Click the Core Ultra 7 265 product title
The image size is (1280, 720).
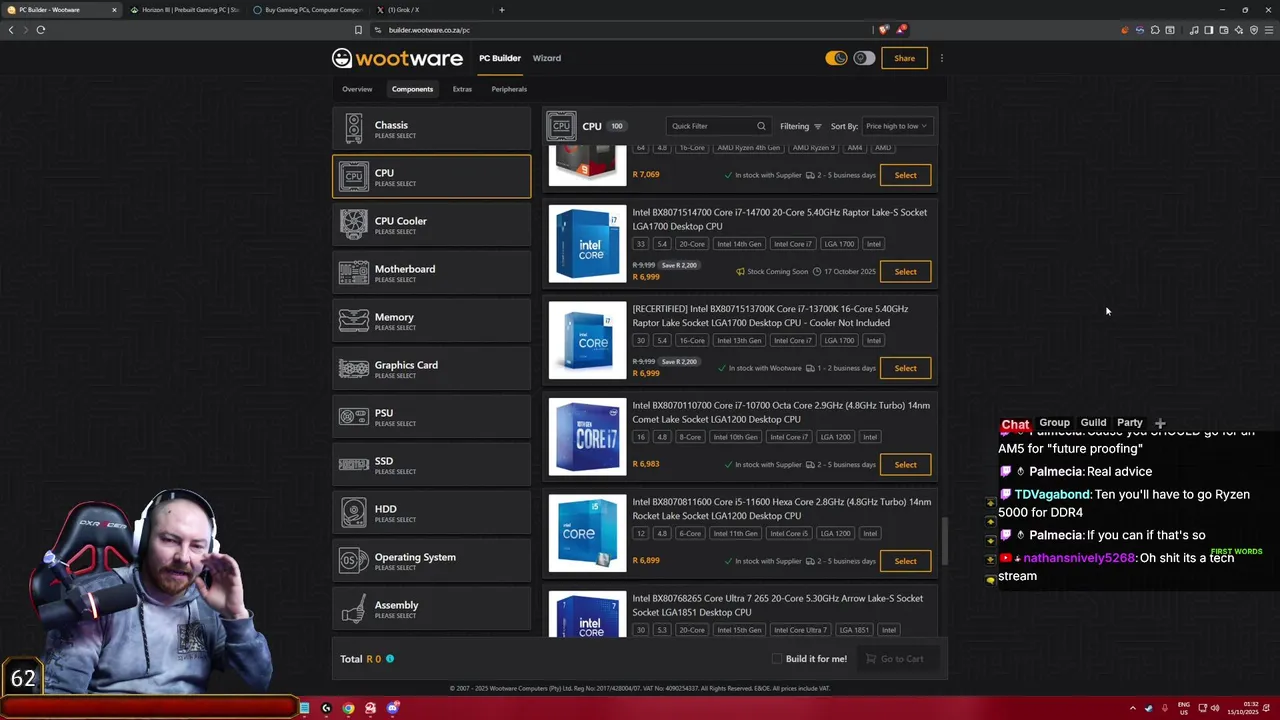point(777,605)
